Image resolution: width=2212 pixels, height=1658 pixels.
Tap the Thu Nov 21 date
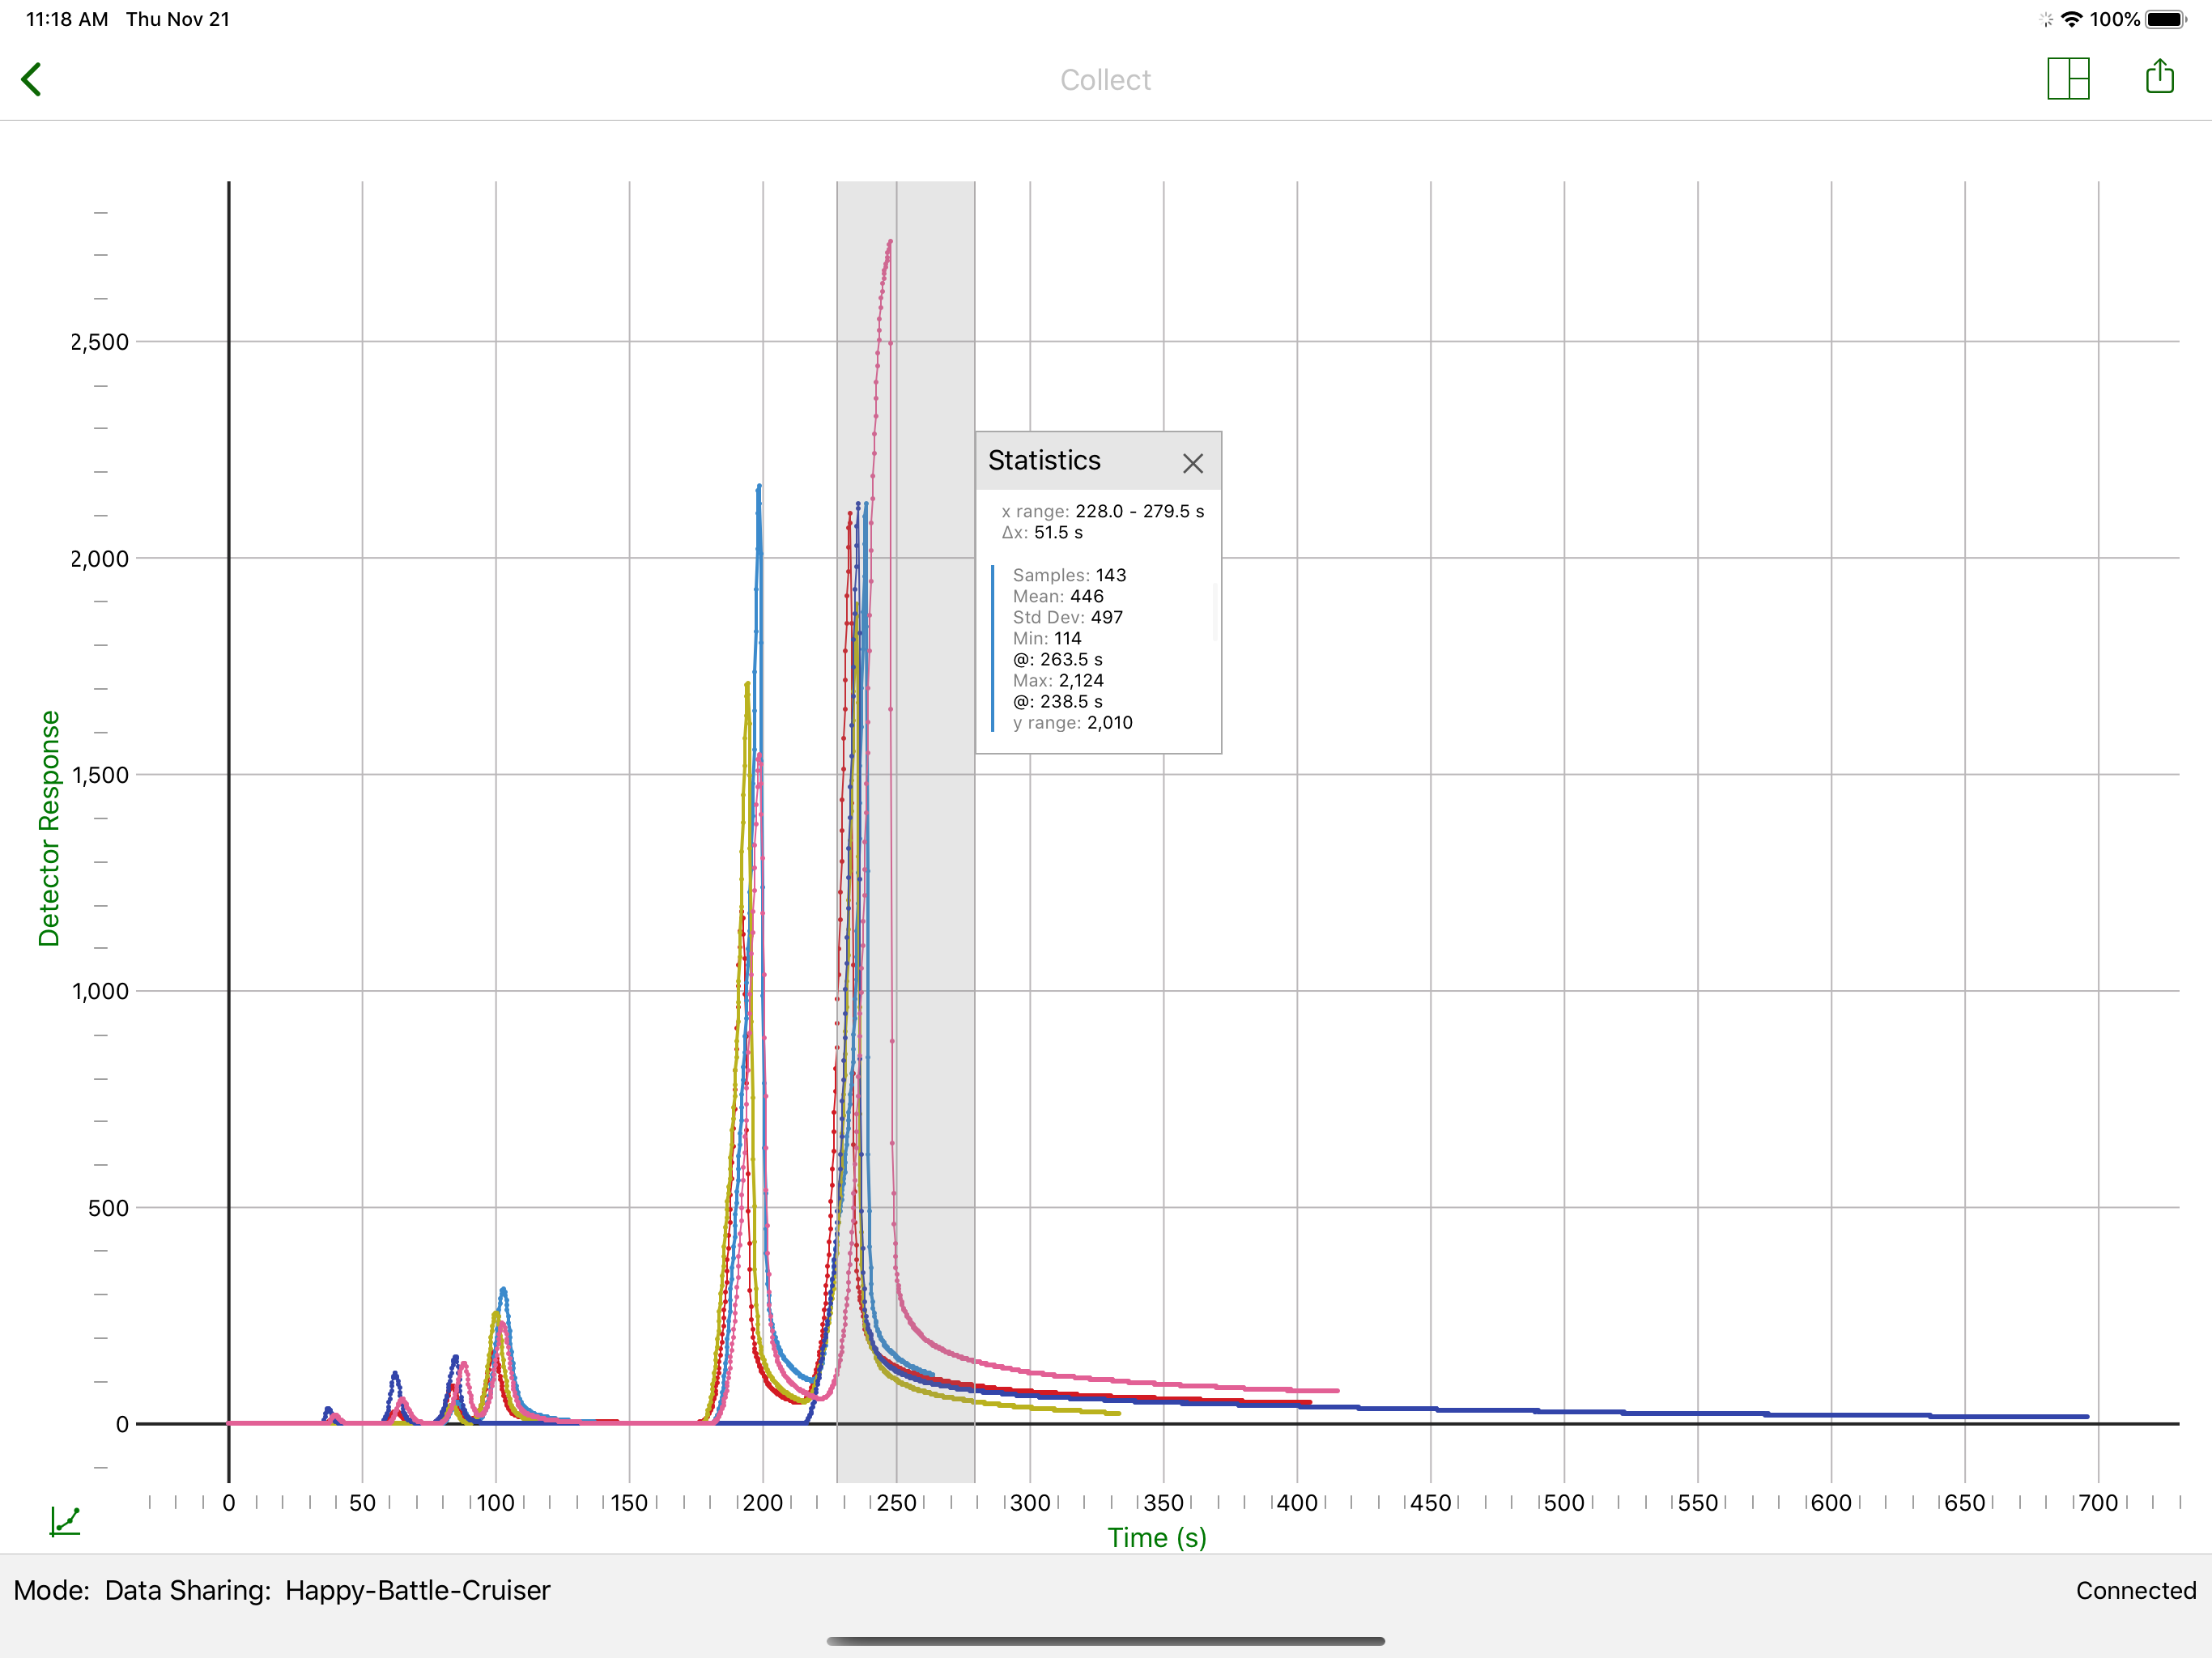[178, 19]
